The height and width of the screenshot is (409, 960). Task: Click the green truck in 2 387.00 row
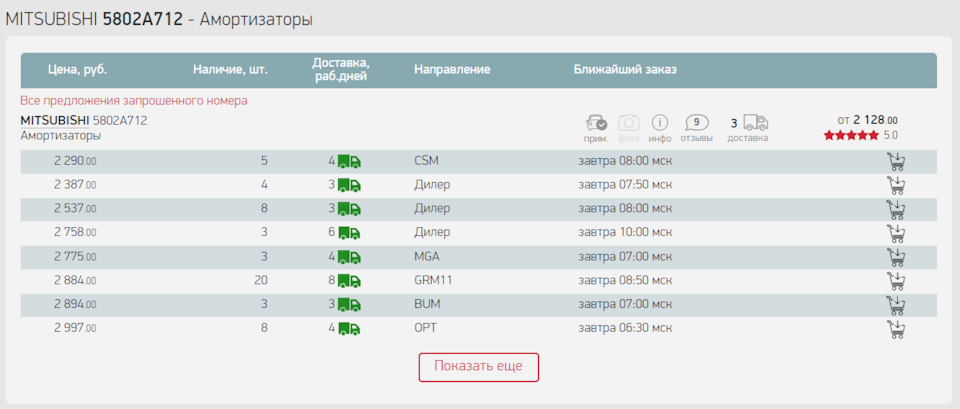[x=349, y=186]
